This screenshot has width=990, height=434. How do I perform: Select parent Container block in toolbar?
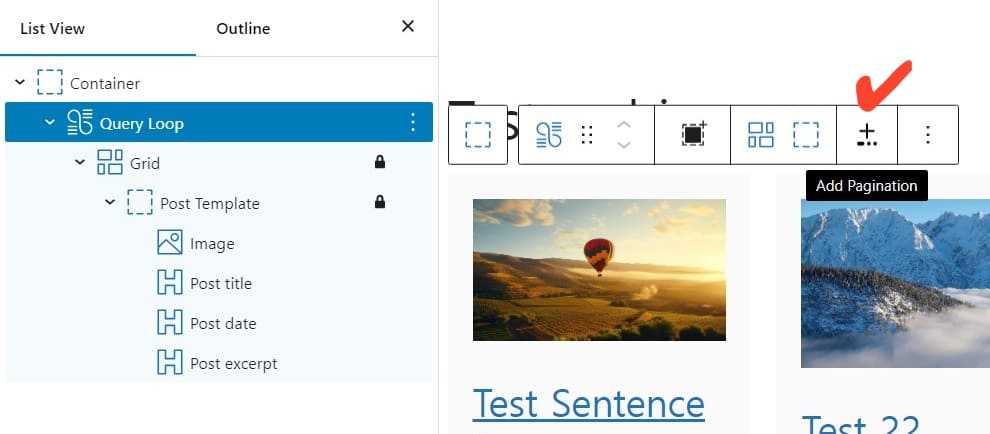pyautogui.click(x=478, y=135)
